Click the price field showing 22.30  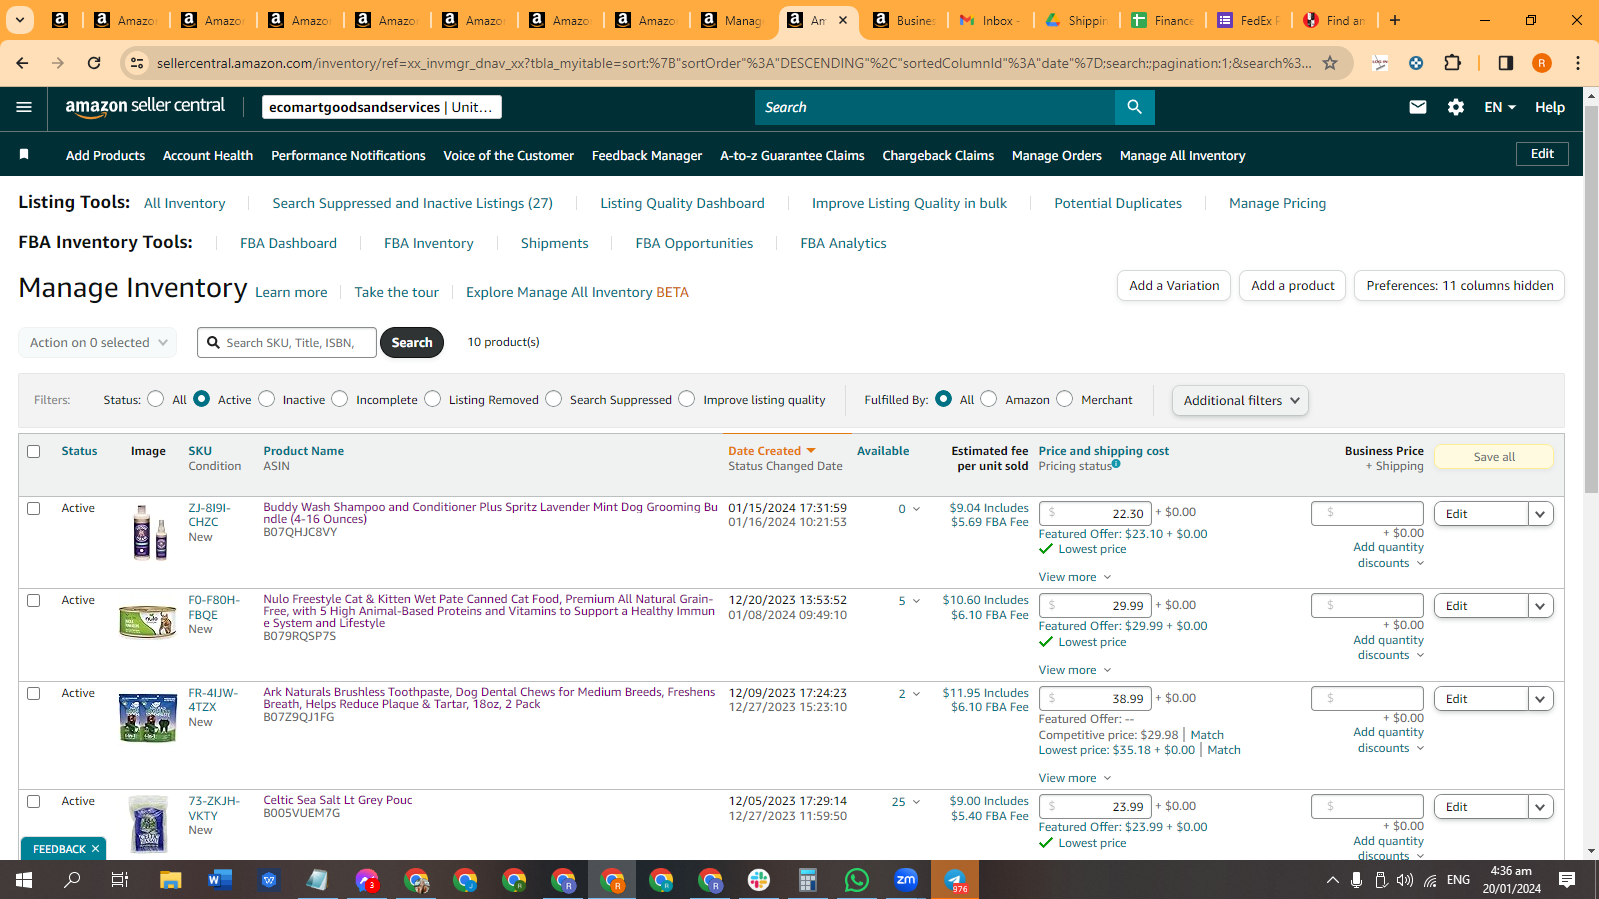[x=1095, y=513]
